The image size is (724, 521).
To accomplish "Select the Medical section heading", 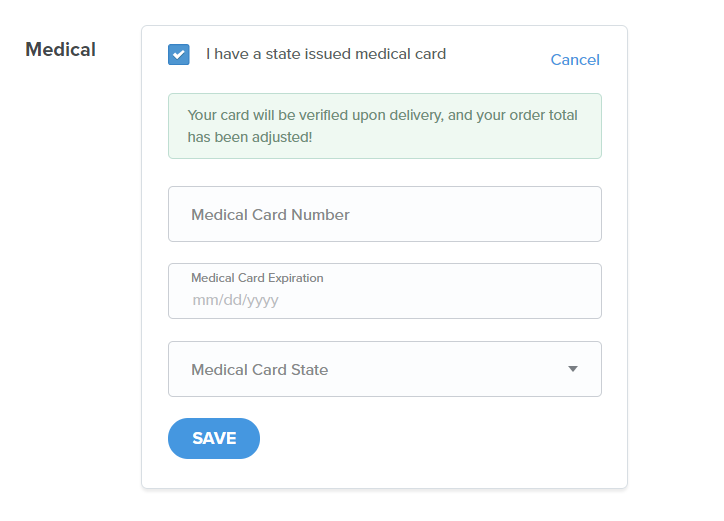I will point(60,49).
